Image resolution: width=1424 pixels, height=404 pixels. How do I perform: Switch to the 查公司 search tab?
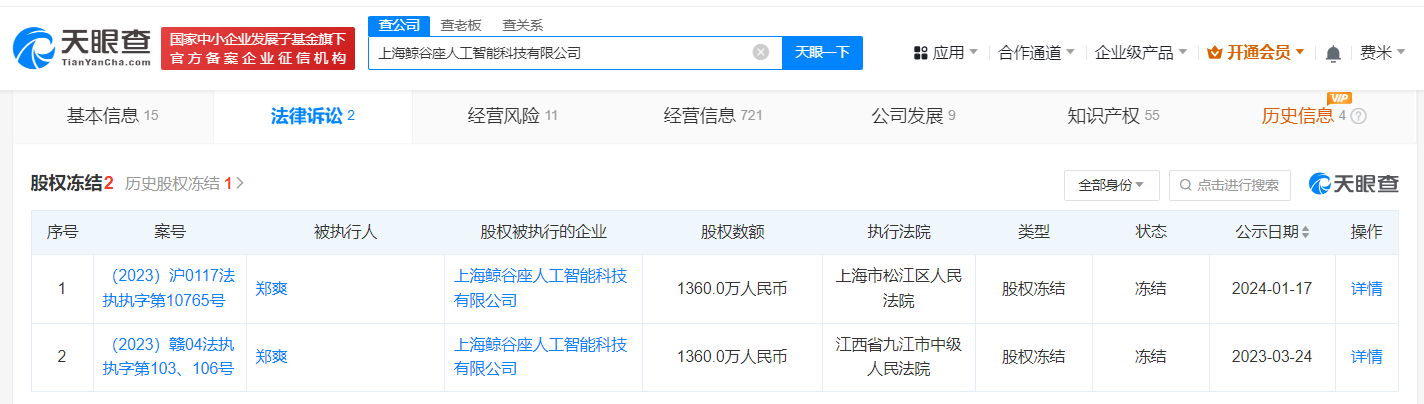pyautogui.click(x=399, y=25)
